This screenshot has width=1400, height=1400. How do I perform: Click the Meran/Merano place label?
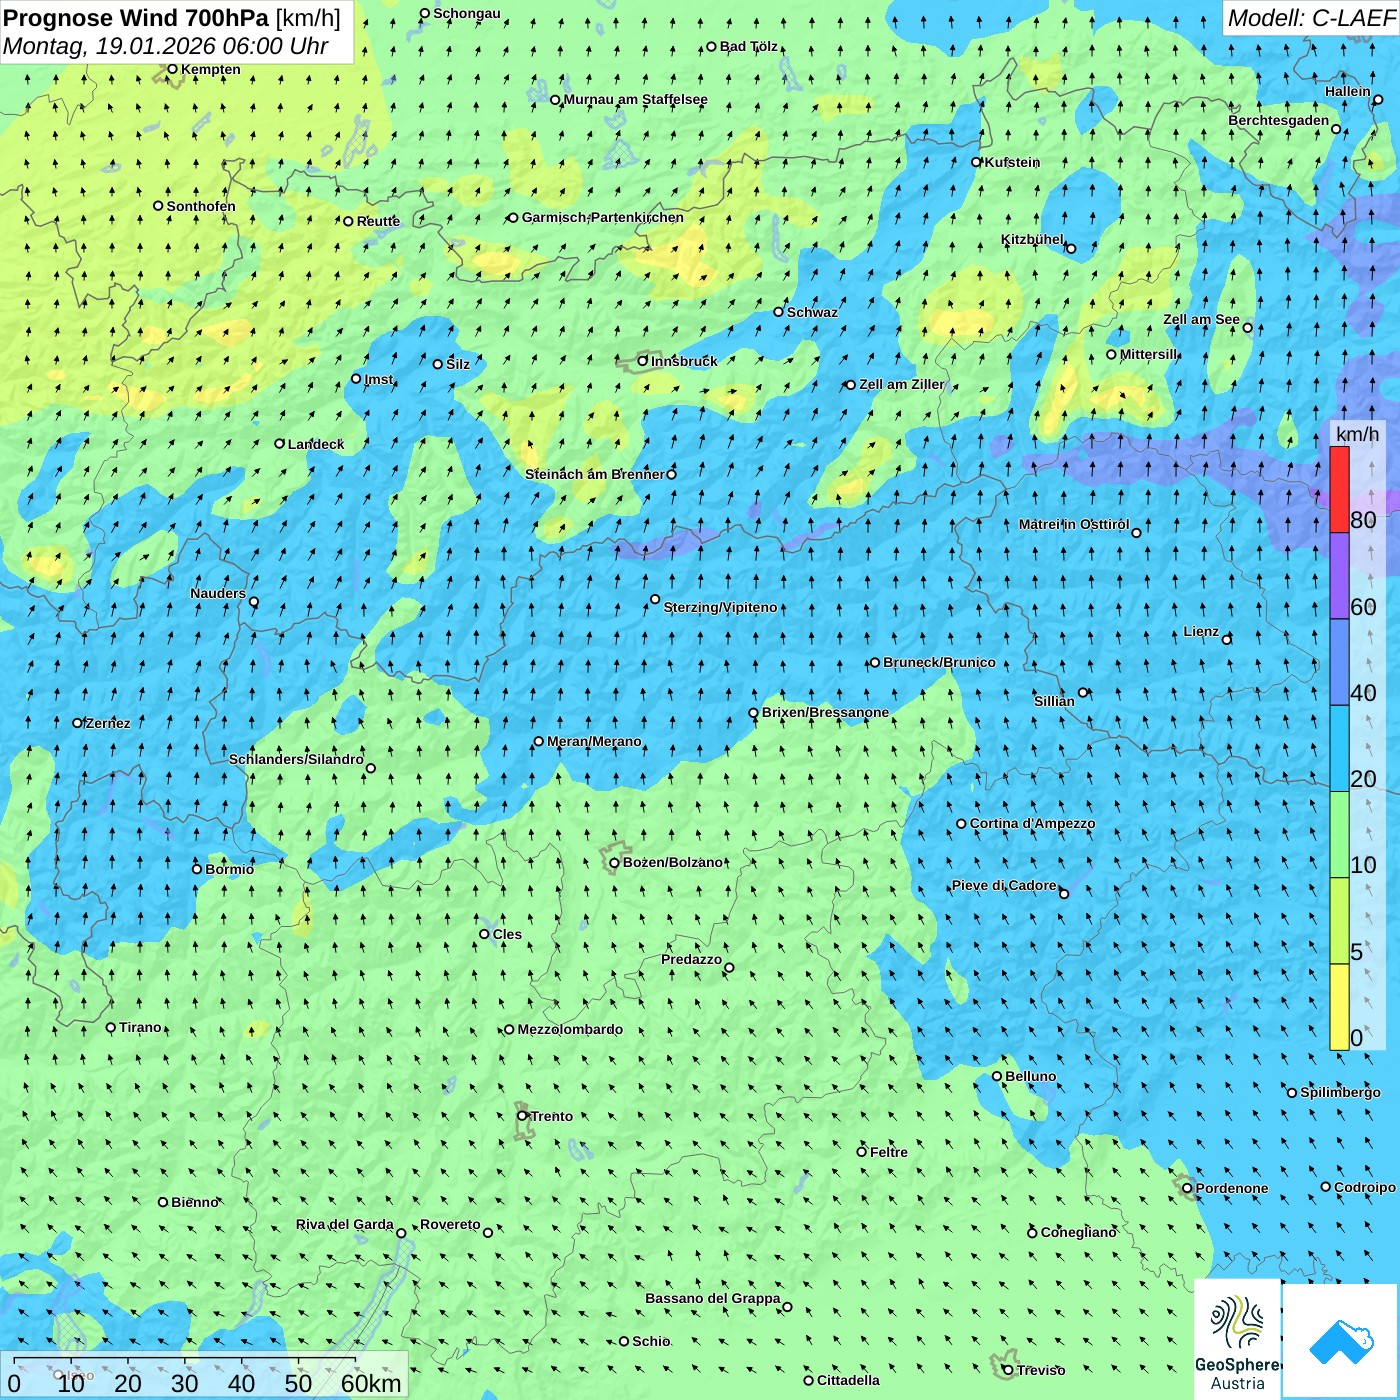click(x=594, y=741)
